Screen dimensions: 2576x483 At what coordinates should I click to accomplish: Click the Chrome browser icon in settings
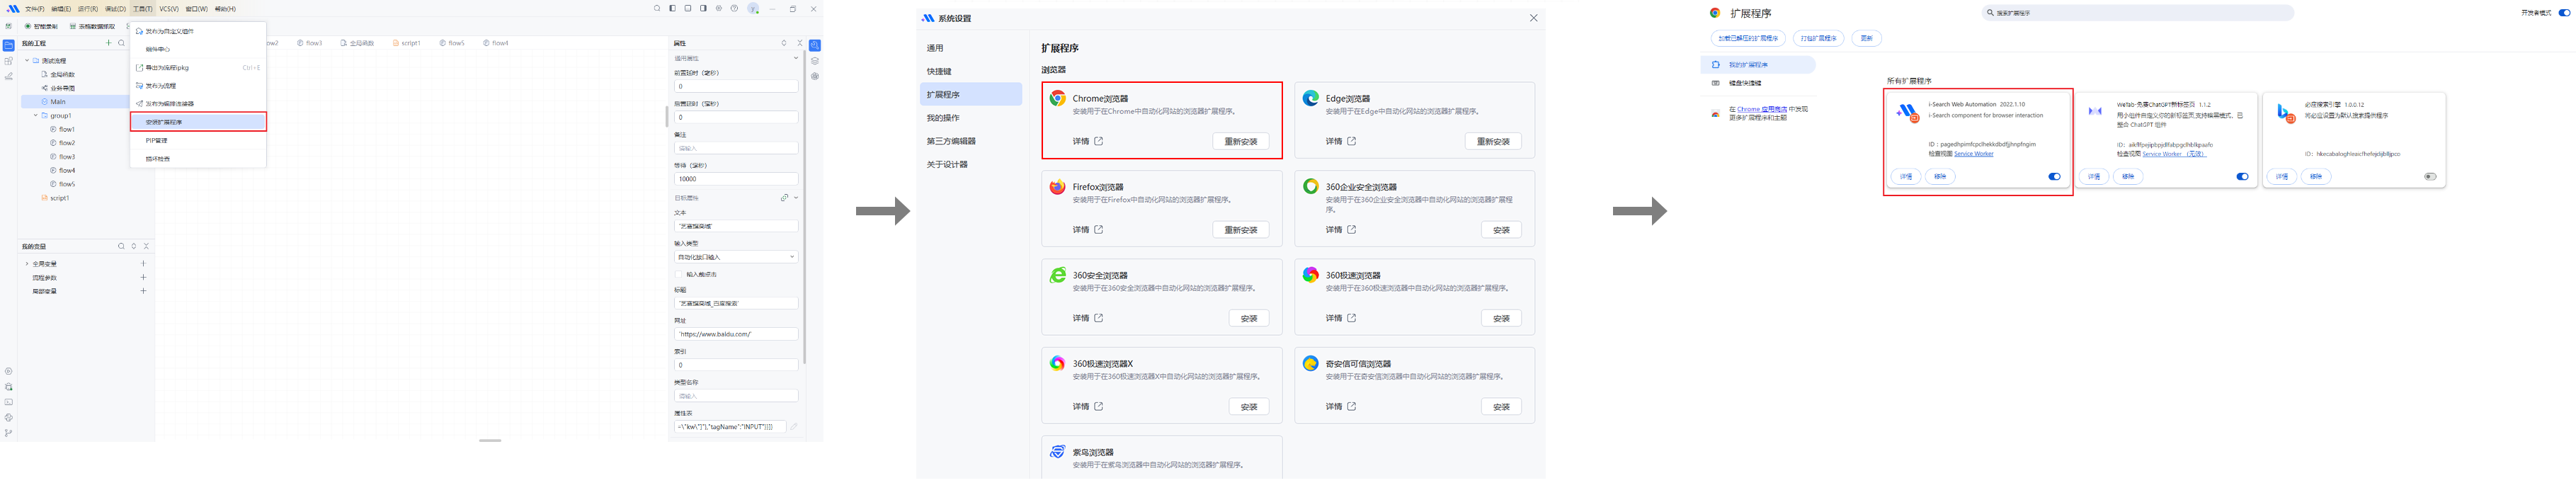(x=1057, y=98)
